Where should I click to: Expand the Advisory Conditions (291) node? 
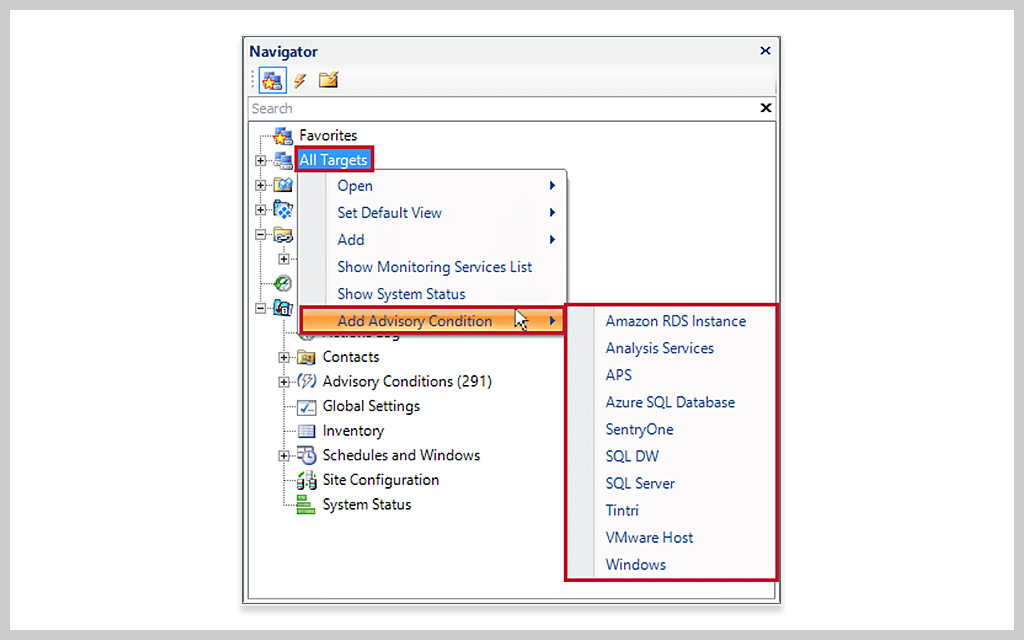(x=285, y=381)
